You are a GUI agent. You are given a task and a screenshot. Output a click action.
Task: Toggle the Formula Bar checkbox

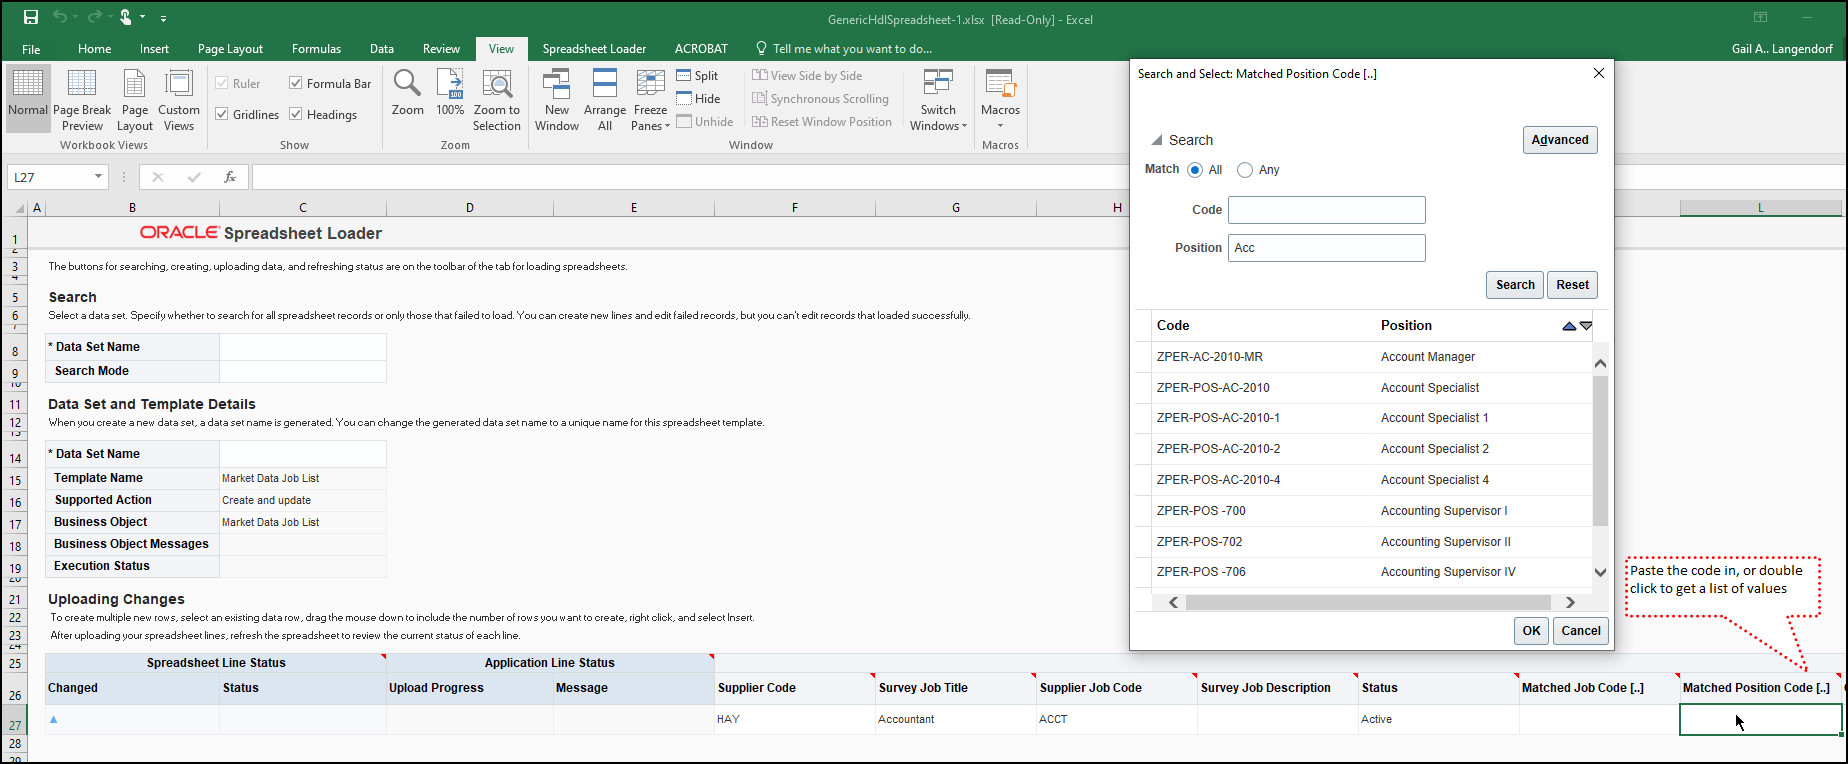296,83
